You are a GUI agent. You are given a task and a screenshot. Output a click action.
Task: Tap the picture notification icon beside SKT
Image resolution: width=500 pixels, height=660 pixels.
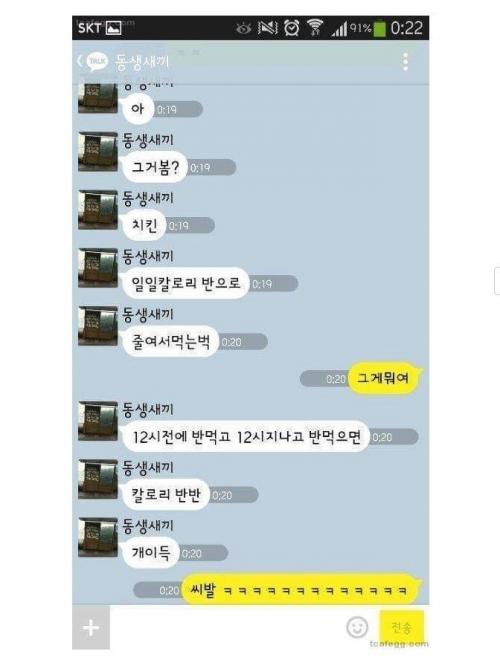[x=113, y=28]
